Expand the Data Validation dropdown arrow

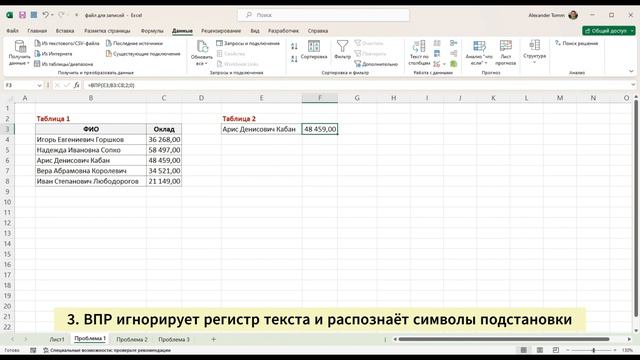444,64
